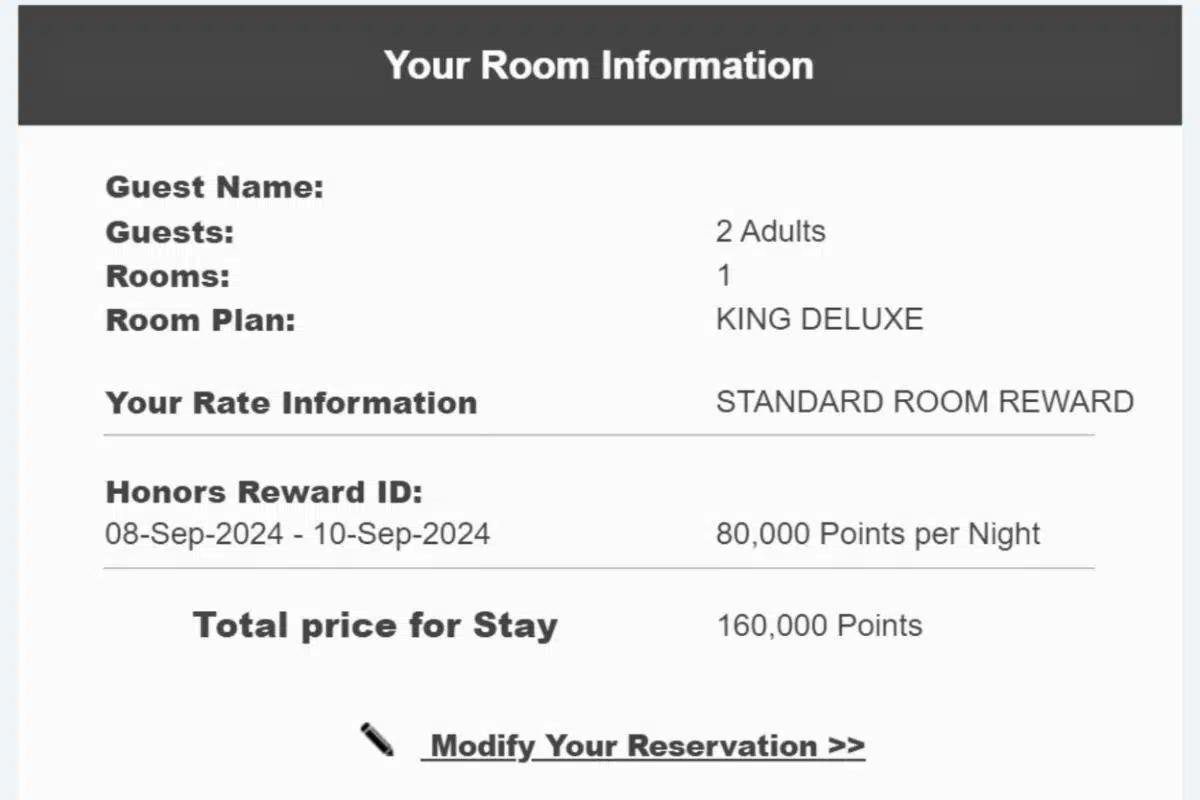Click the pencil edit icon
1200x800 pixels.
377,741
